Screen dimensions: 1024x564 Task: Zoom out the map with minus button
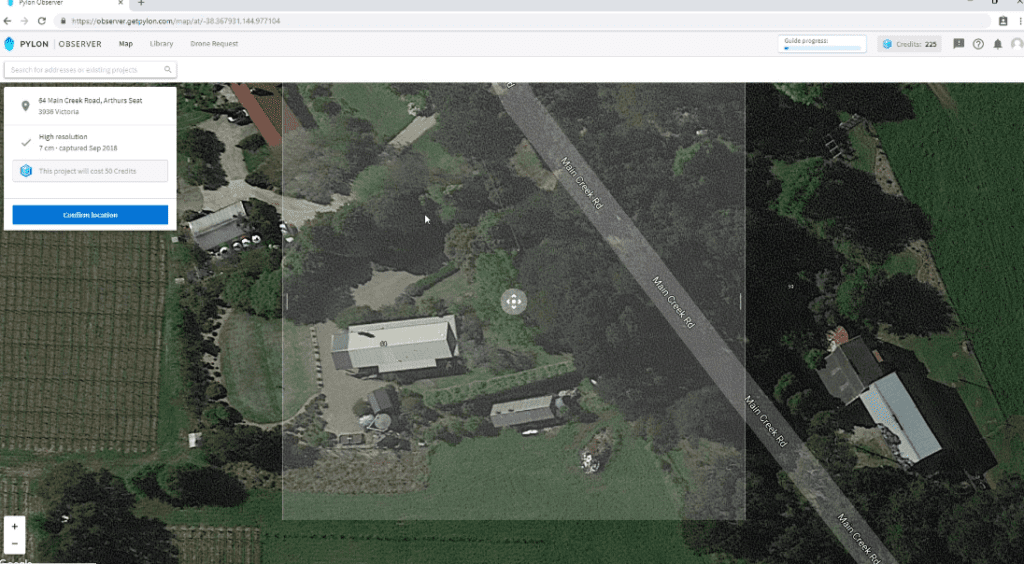click(14, 544)
